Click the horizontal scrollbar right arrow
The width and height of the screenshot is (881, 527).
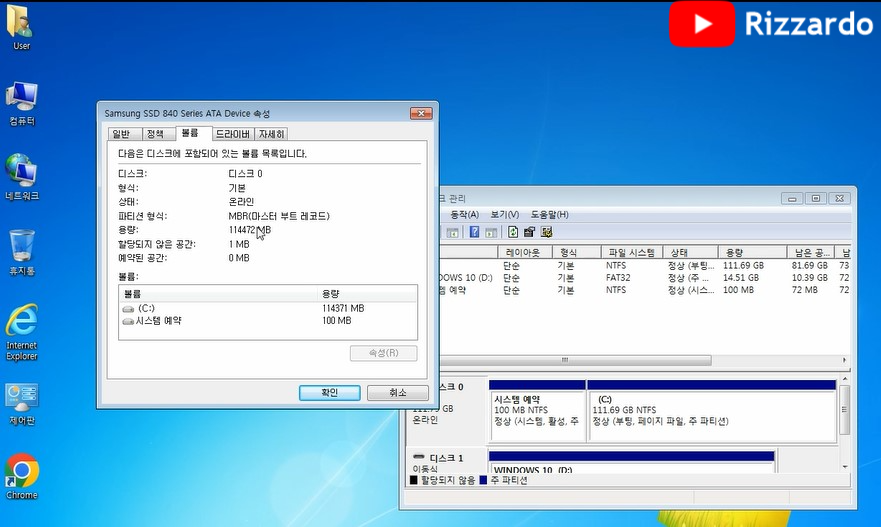844,360
